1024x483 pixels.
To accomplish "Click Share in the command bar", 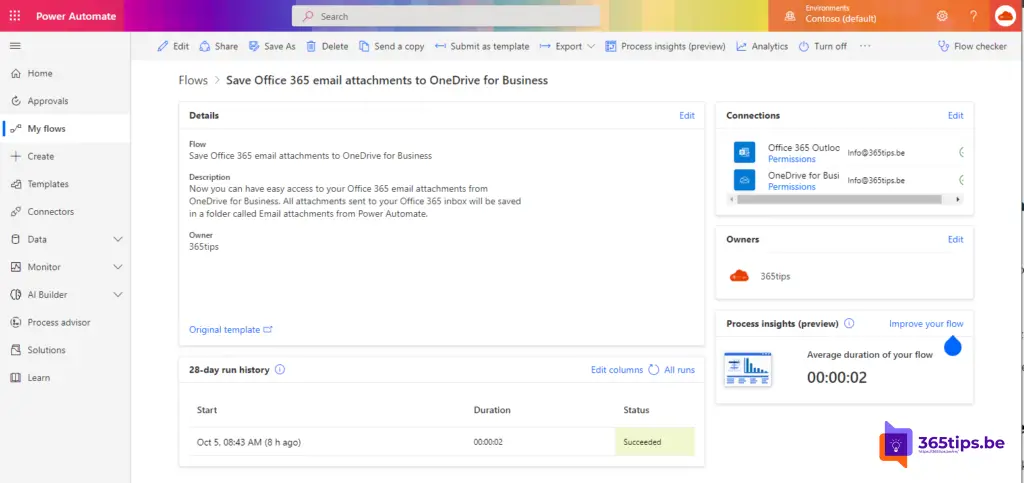I will tap(219, 46).
